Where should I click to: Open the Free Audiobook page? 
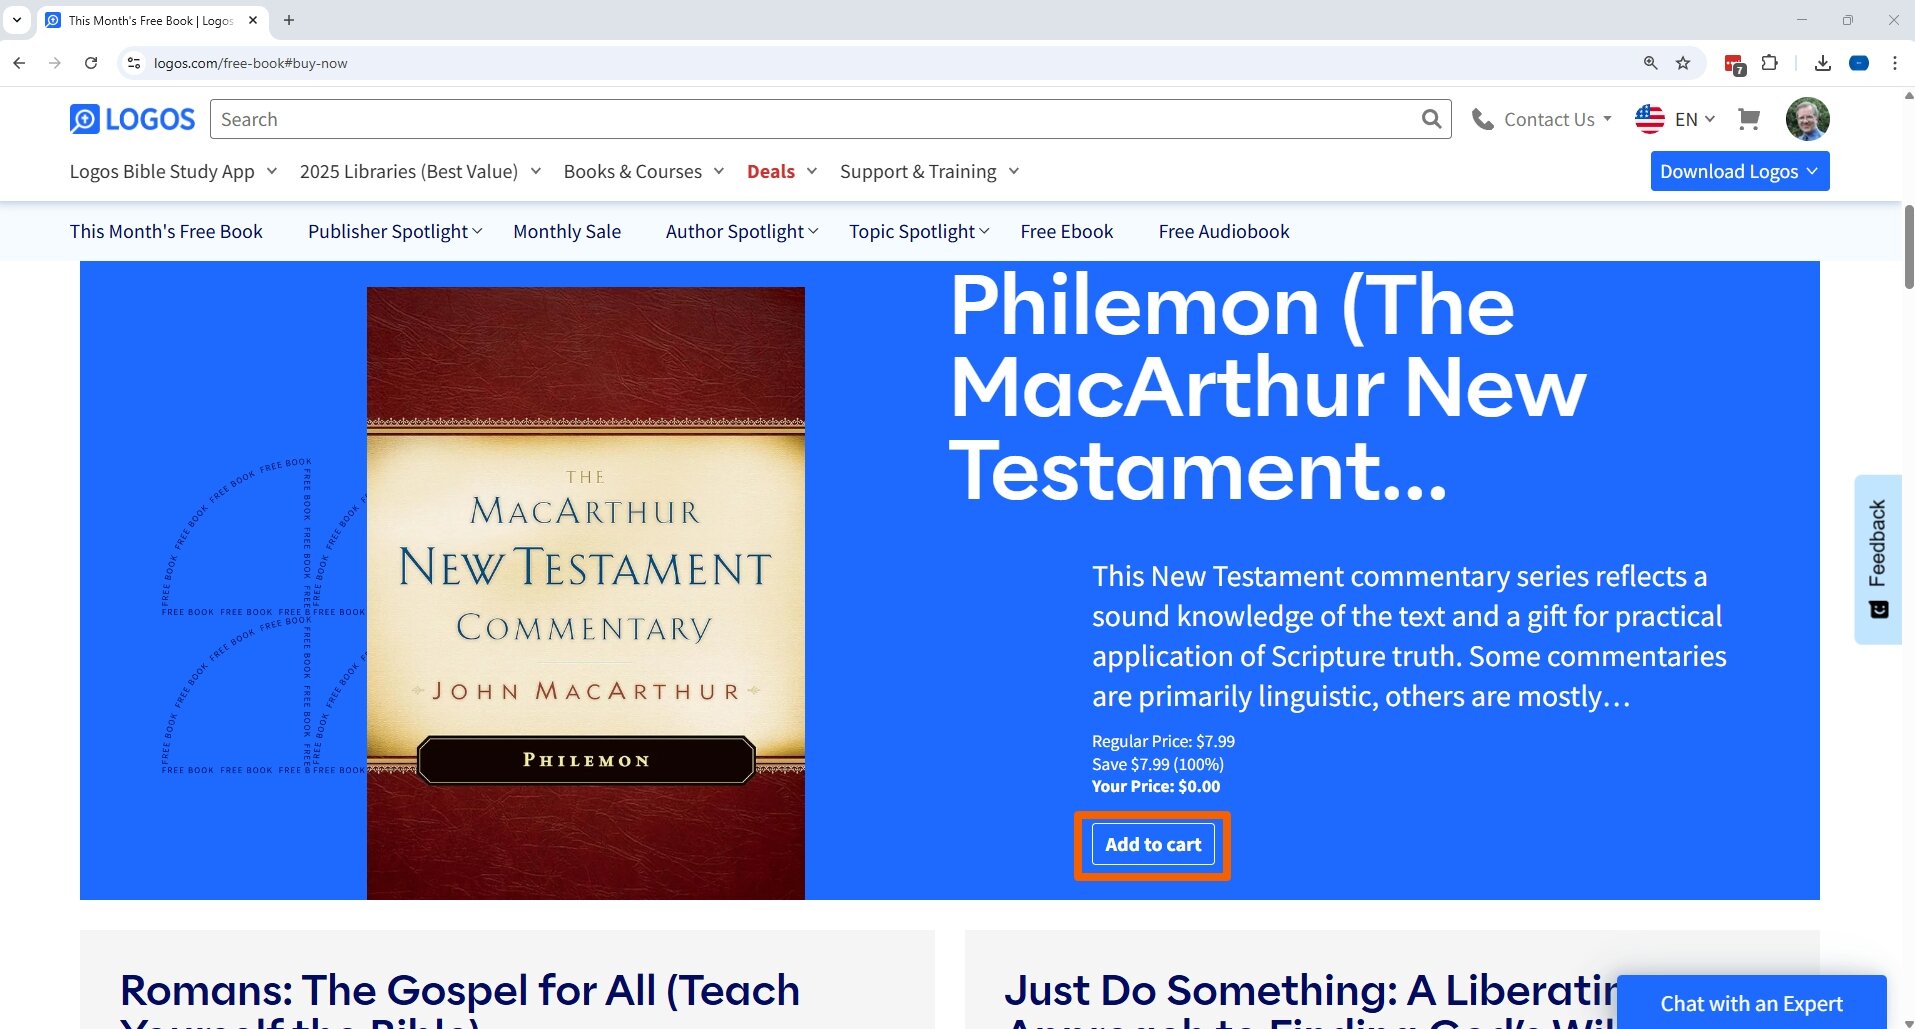pyautogui.click(x=1224, y=231)
